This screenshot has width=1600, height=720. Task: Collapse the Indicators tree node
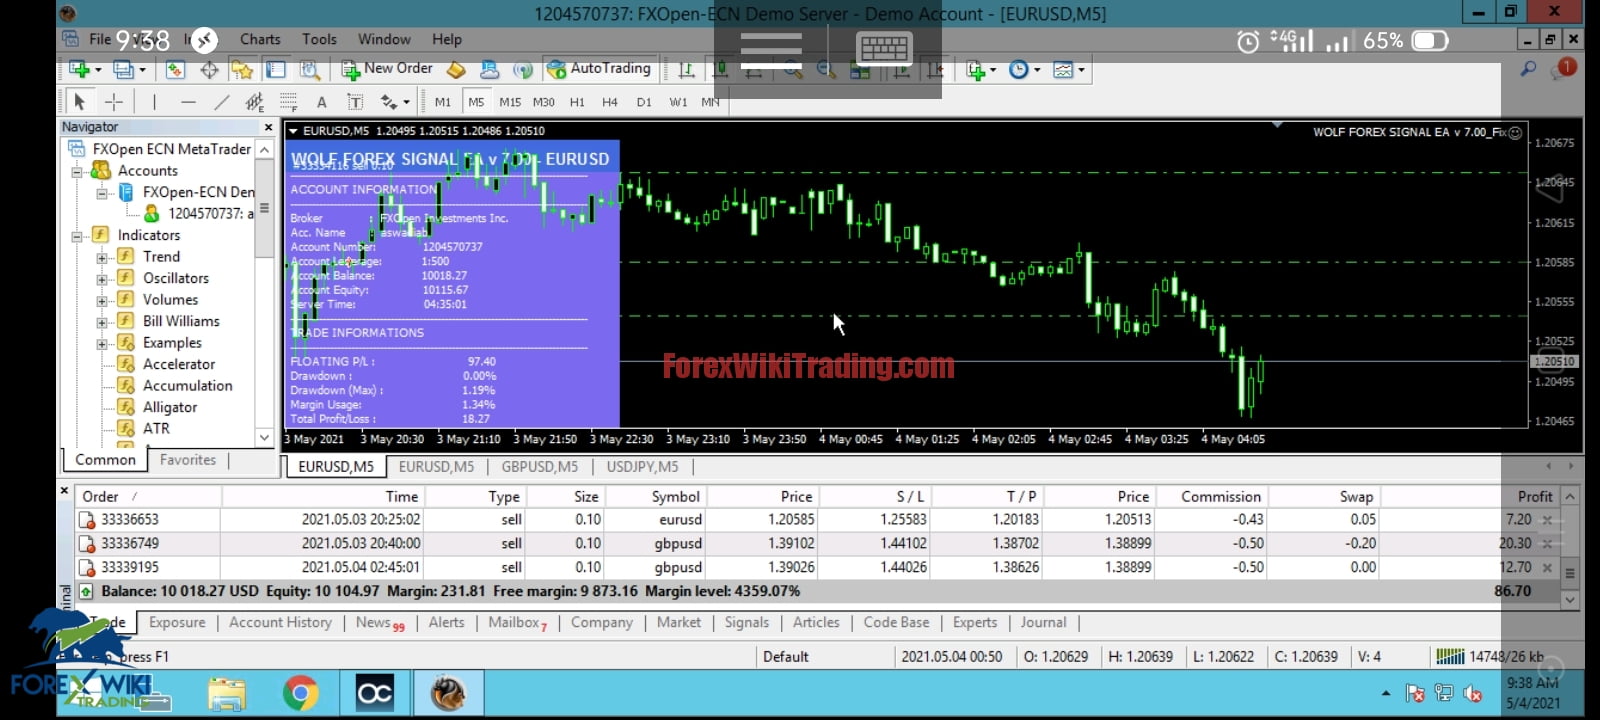tap(77, 236)
